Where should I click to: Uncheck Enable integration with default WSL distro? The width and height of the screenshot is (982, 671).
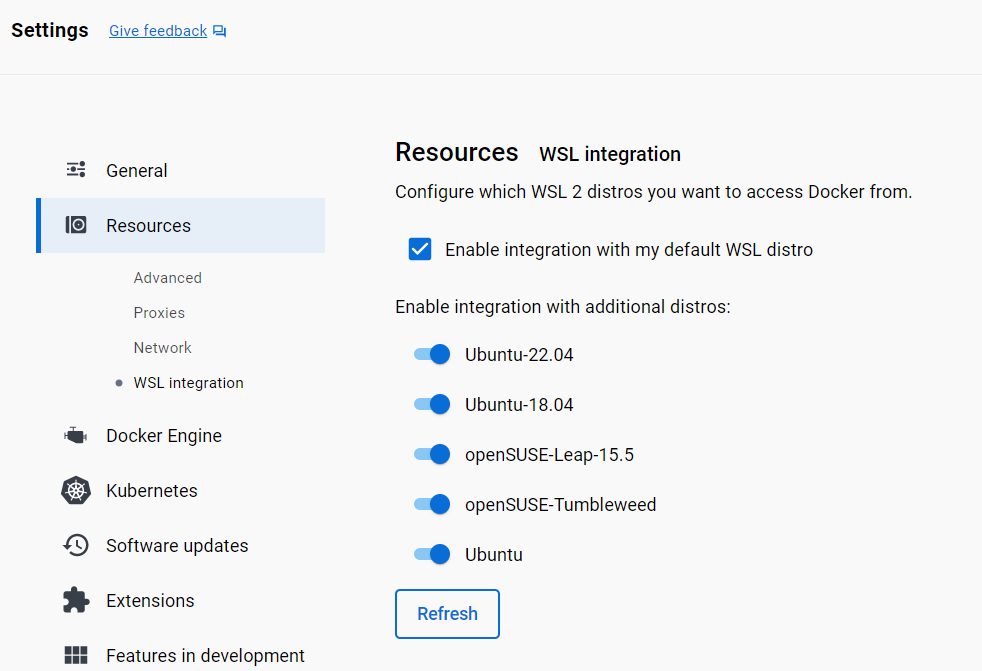420,249
